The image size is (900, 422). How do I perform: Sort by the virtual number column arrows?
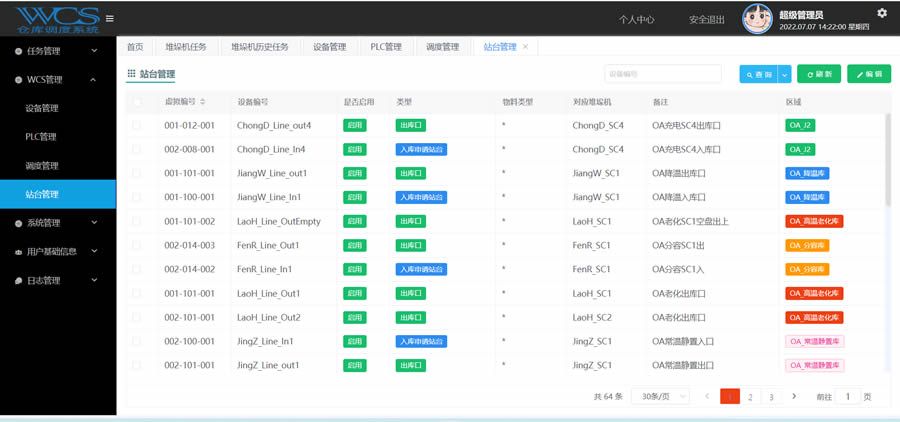(x=203, y=102)
